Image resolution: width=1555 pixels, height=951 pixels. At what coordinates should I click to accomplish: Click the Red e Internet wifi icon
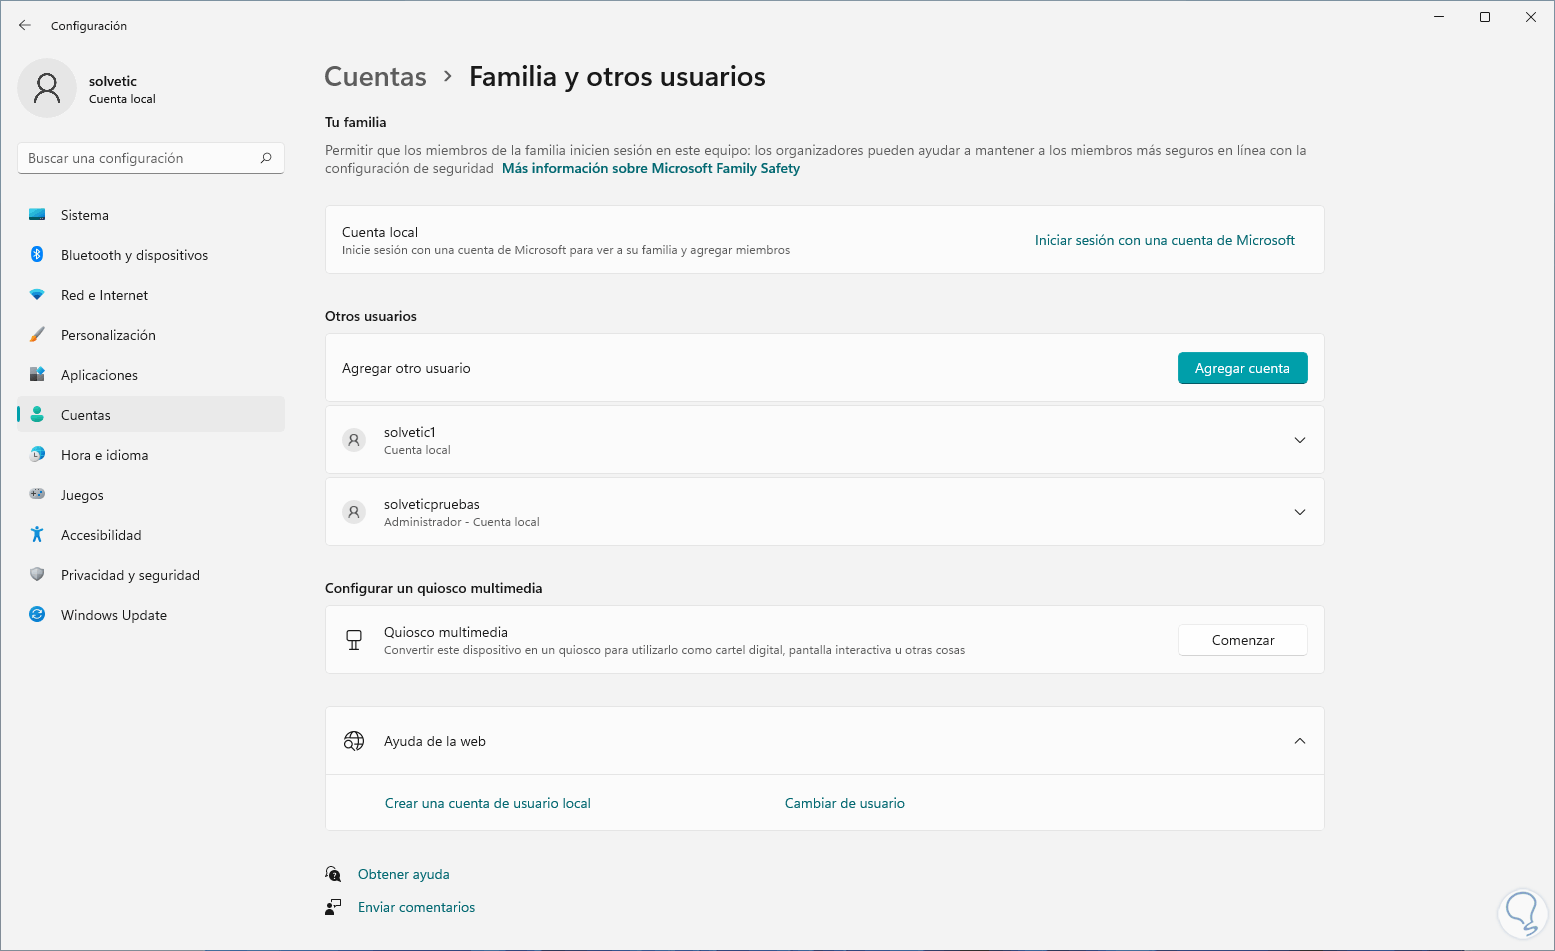tap(37, 295)
